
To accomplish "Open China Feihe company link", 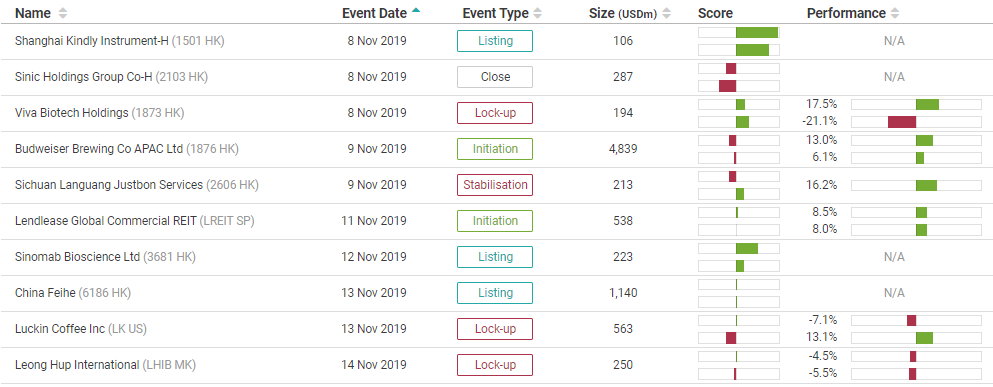I will click(73, 293).
